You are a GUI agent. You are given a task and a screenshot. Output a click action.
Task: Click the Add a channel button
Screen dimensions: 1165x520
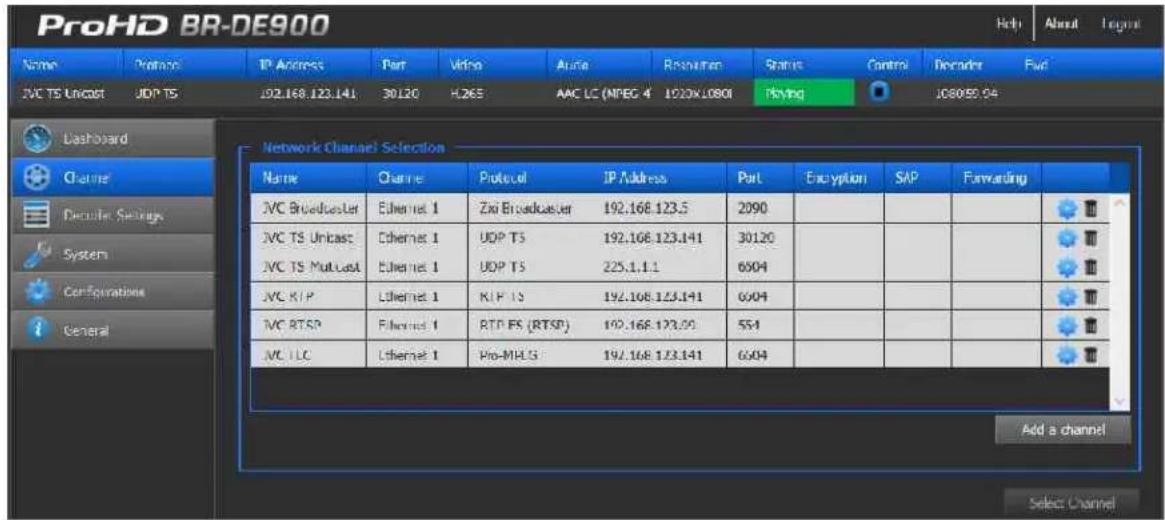click(x=1063, y=429)
